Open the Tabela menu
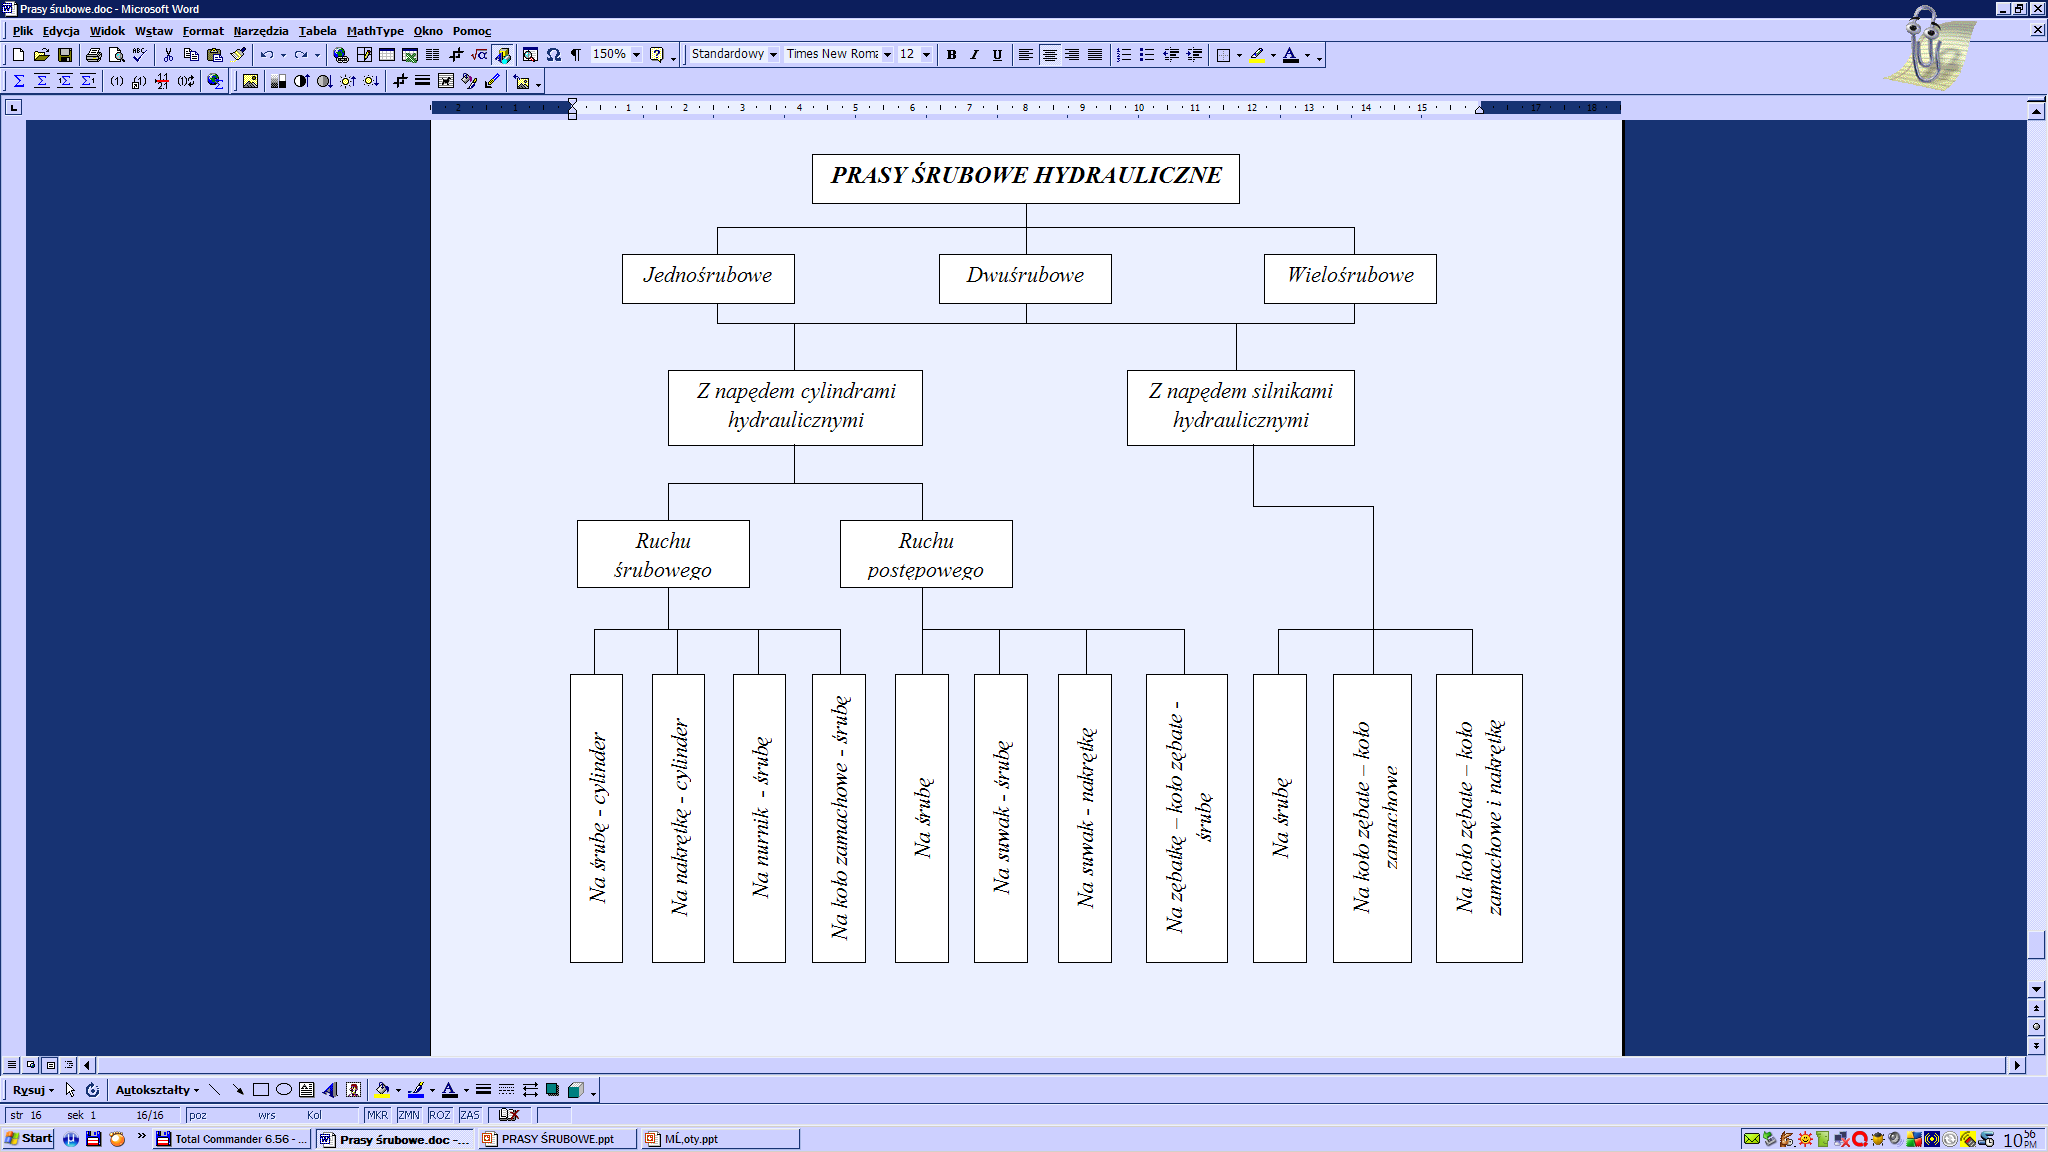Screen dimensions: 2048x1152 pos(317,31)
